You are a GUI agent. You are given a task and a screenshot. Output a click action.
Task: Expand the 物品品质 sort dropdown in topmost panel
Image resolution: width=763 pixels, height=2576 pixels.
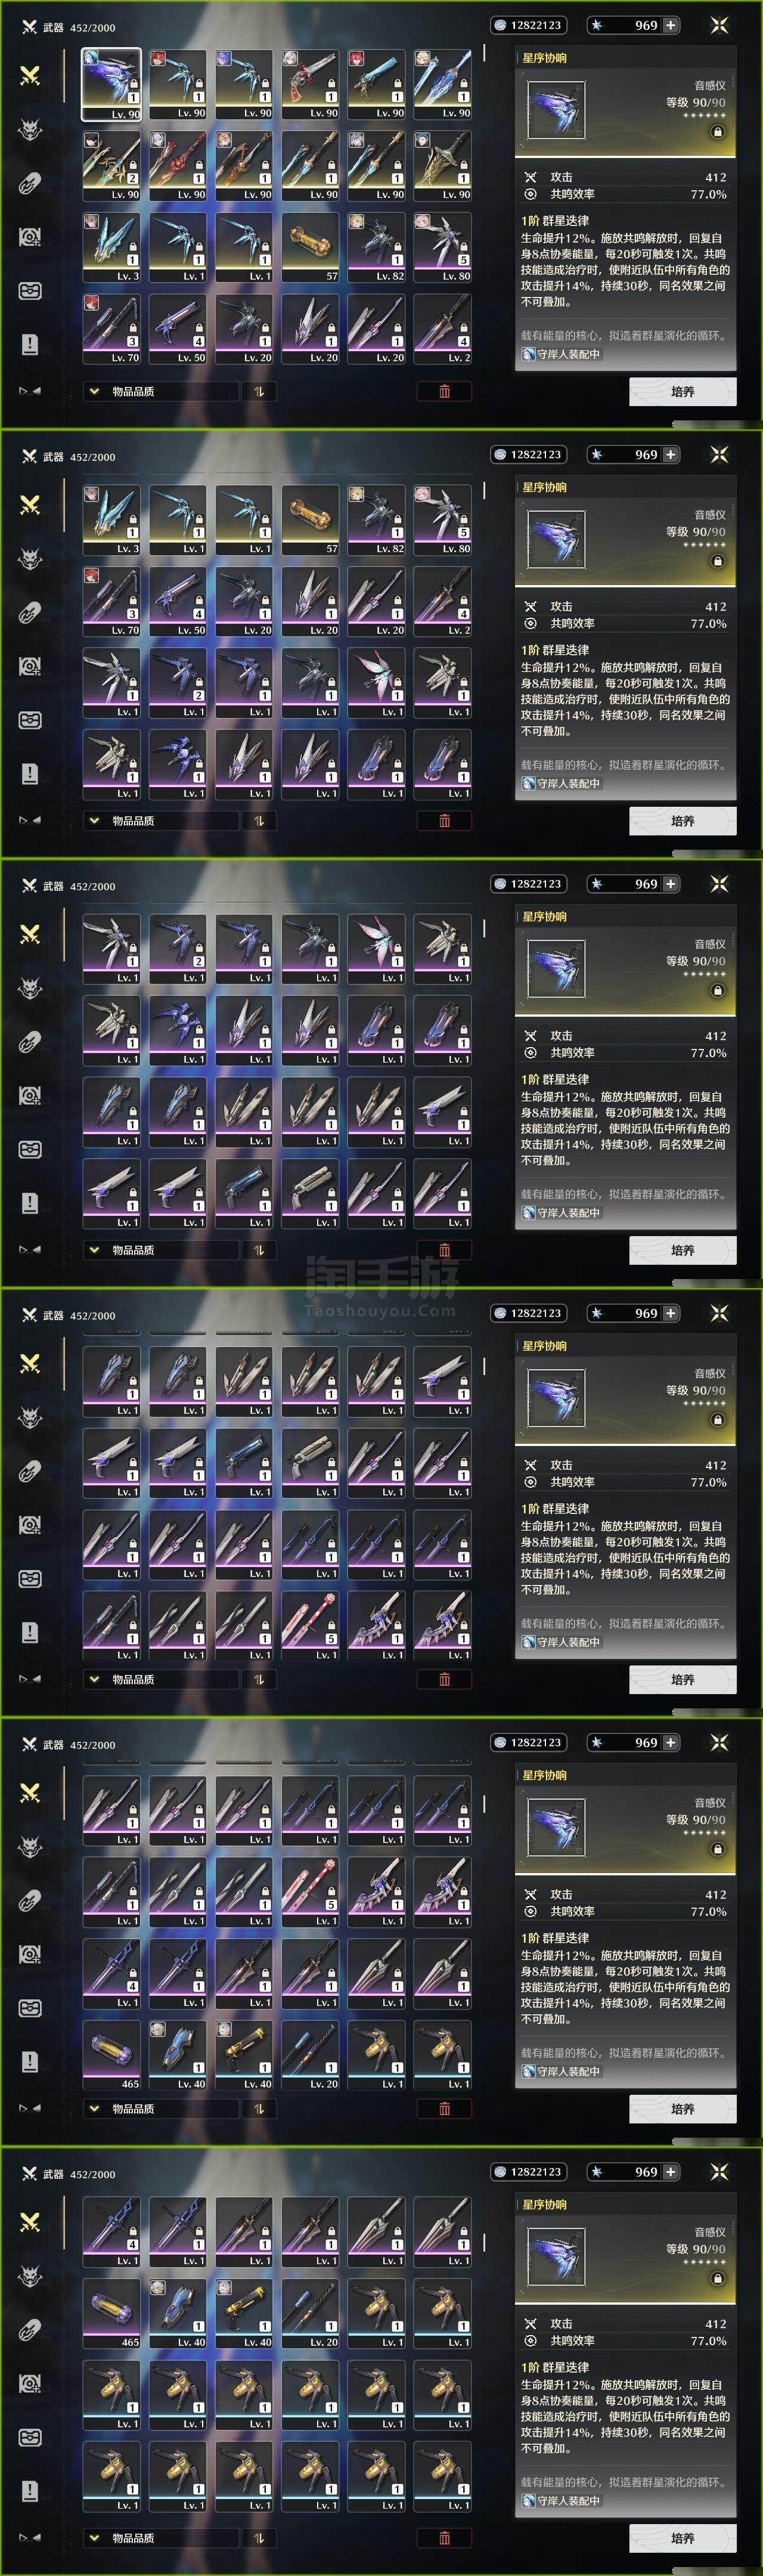pos(161,391)
